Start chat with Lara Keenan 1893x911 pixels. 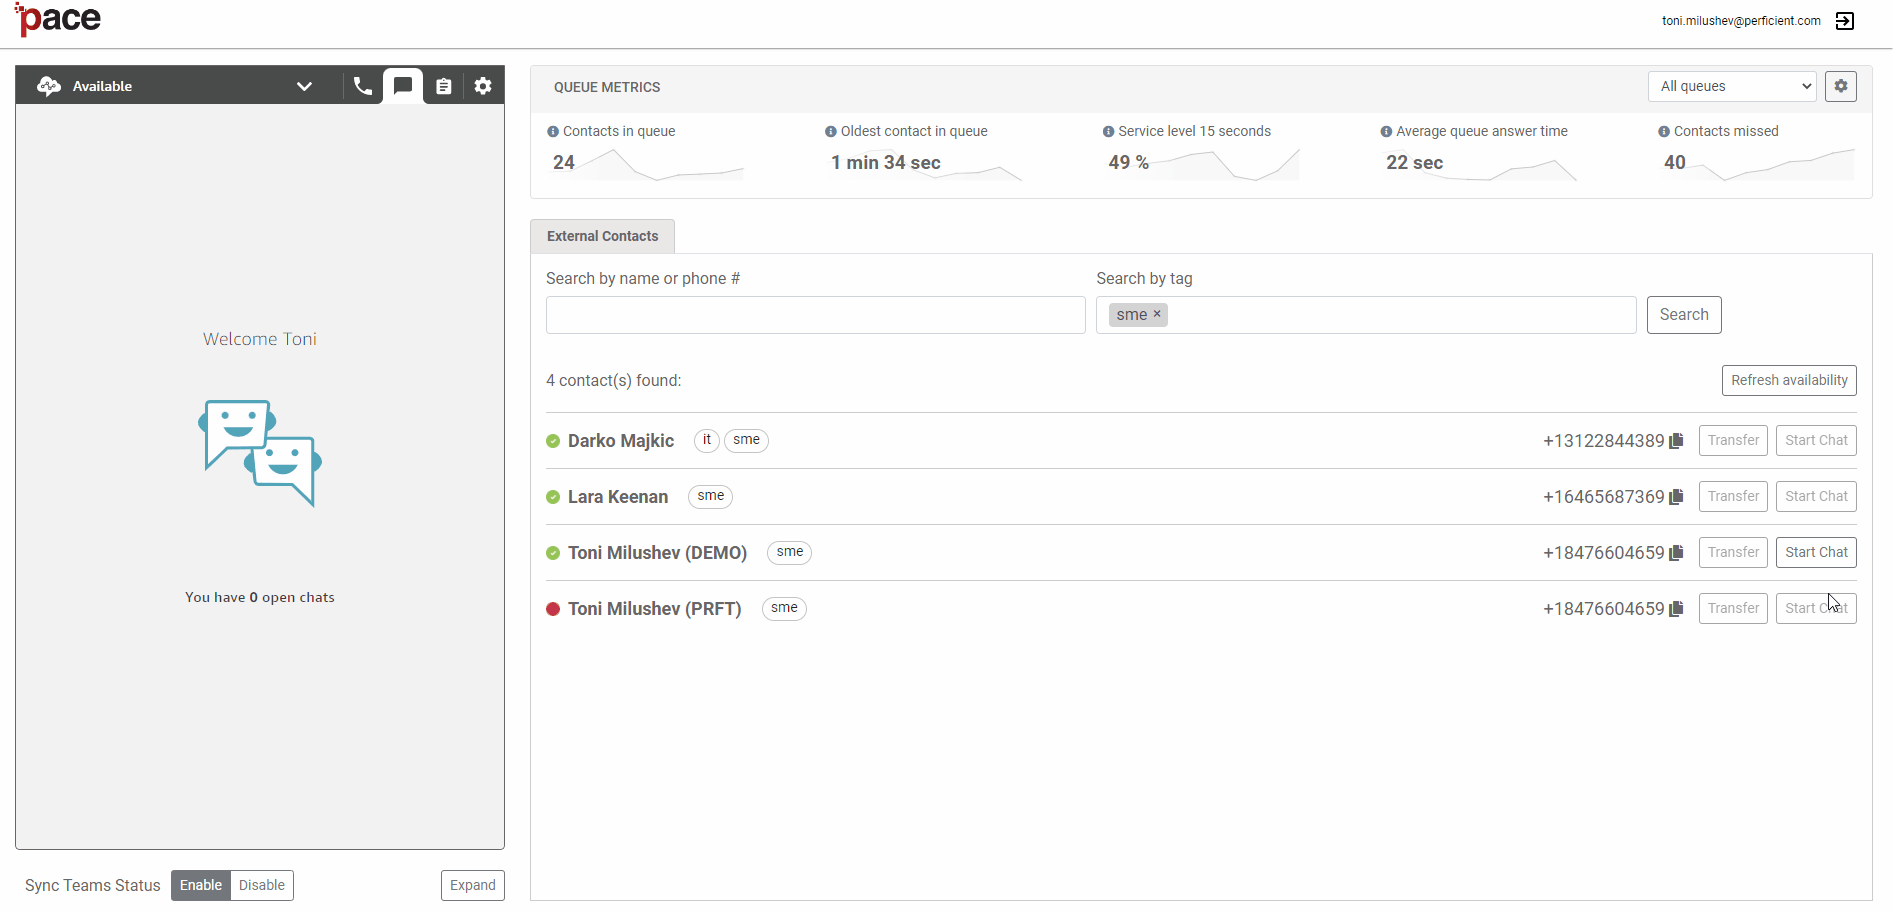pos(1816,496)
